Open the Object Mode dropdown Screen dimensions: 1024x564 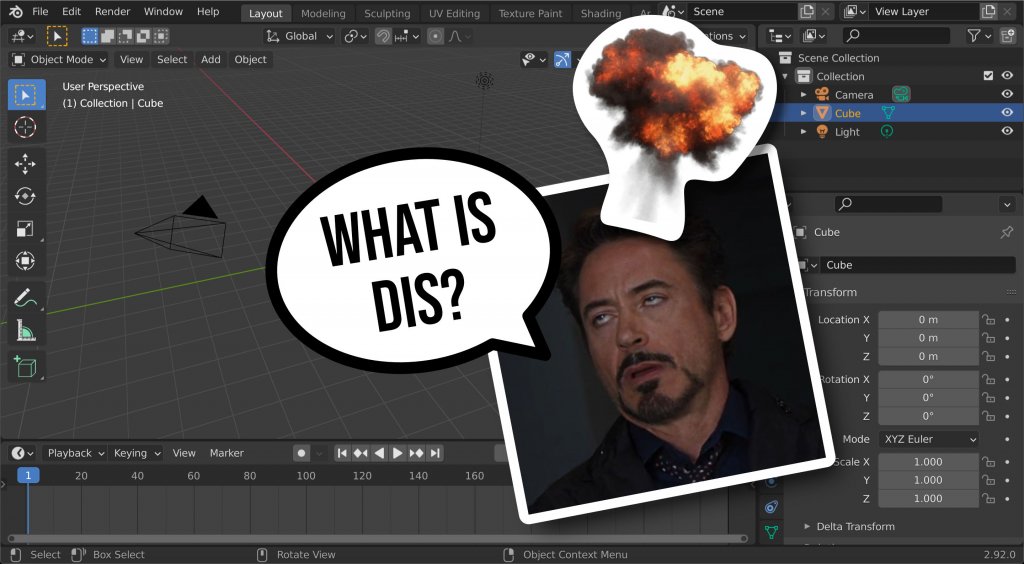click(x=60, y=59)
